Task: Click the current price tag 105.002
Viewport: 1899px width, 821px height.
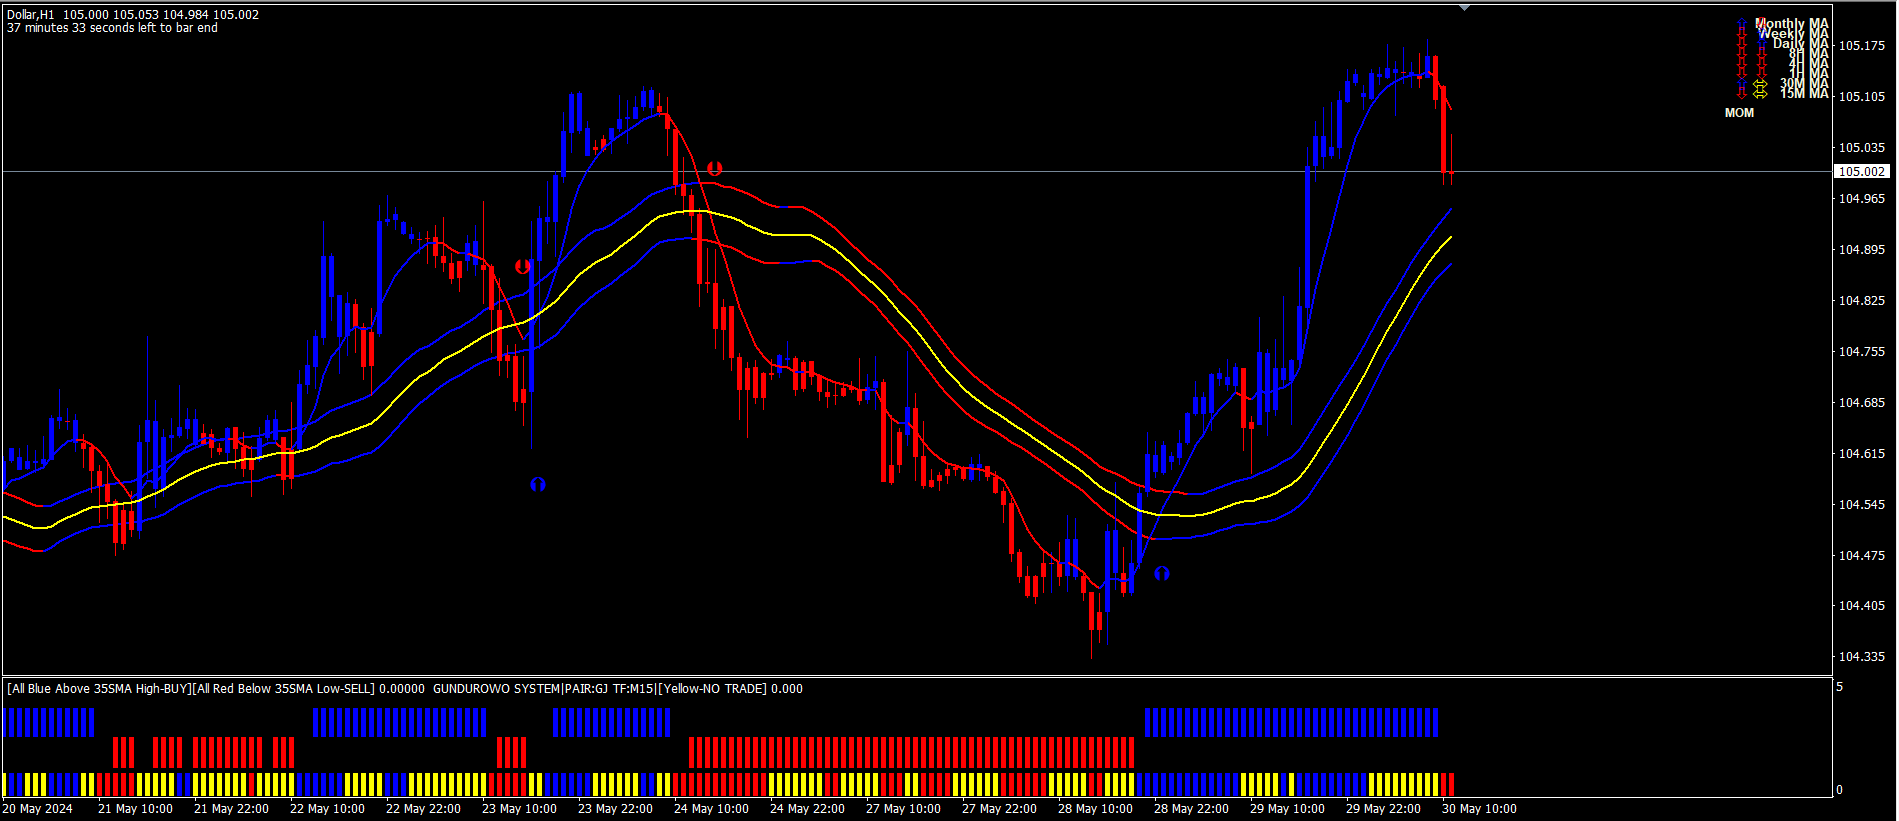Action: [1862, 172]
